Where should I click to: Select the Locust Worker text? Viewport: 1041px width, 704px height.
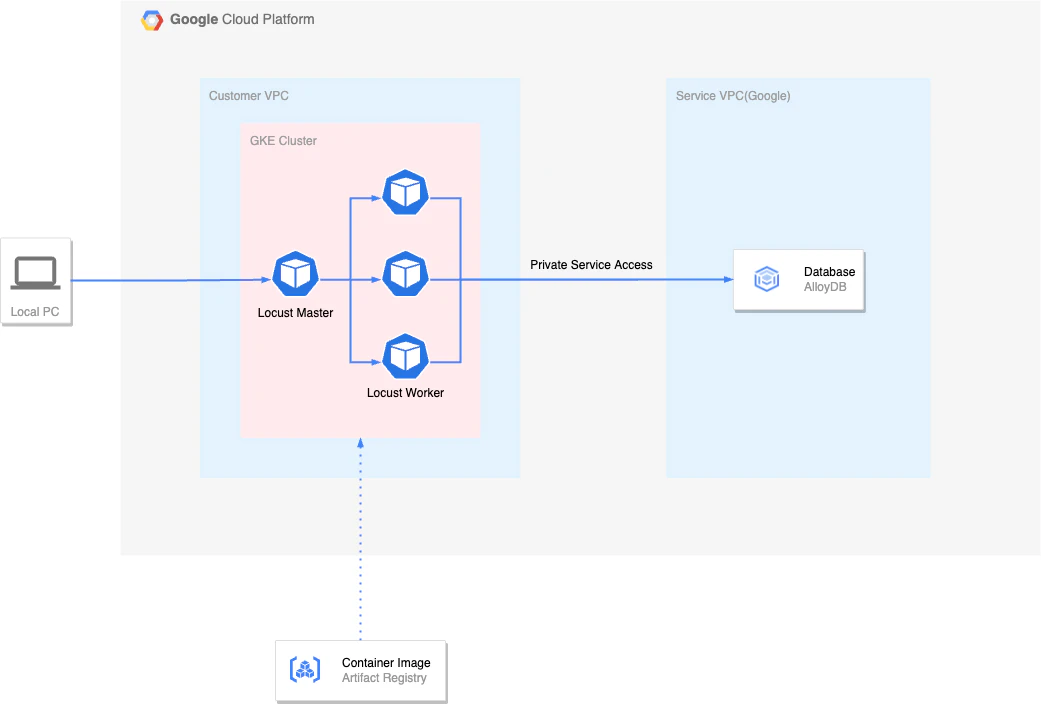[406, 393]
